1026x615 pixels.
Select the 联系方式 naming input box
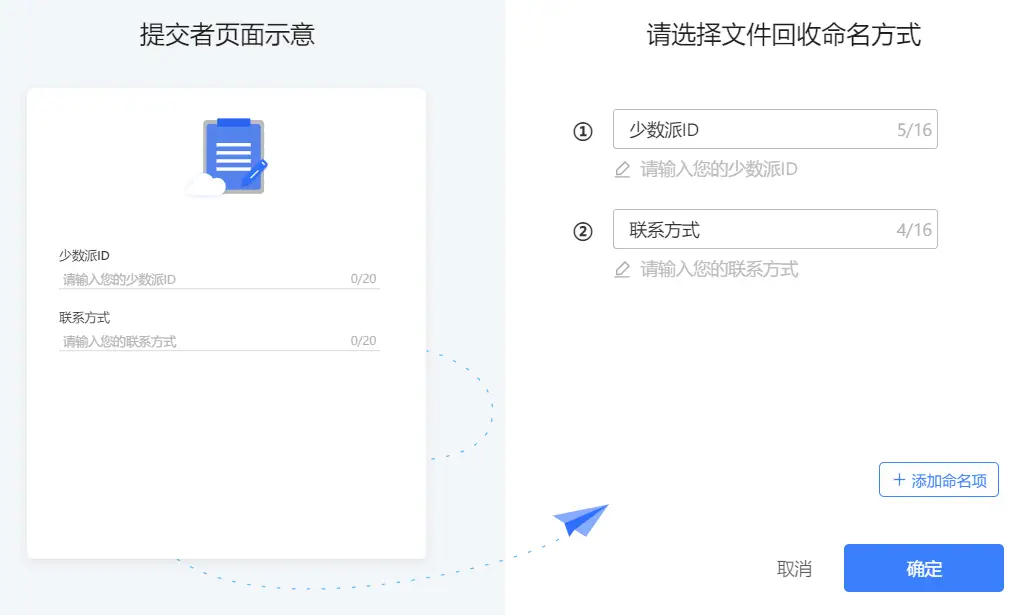tap(775, 229)
